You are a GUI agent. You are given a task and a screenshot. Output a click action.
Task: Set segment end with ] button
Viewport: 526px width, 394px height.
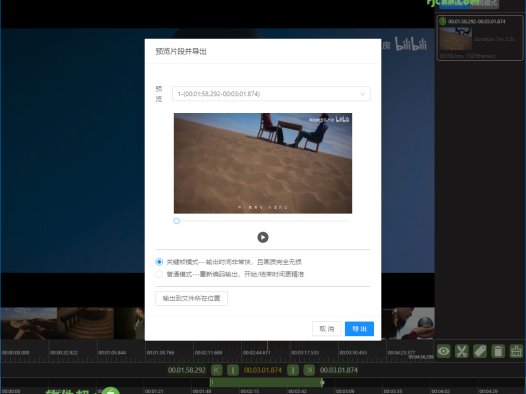[293, 370]
